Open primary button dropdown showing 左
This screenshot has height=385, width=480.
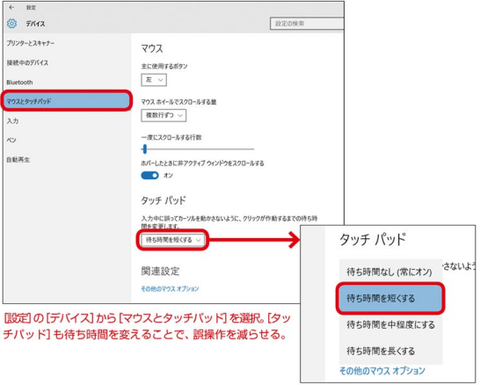(154, 80)
